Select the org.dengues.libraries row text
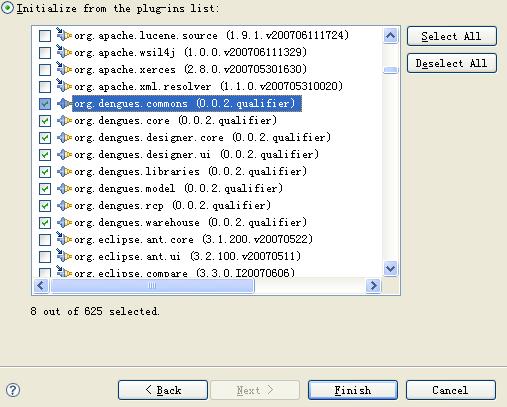507x407 pixels. pos(190,171)
